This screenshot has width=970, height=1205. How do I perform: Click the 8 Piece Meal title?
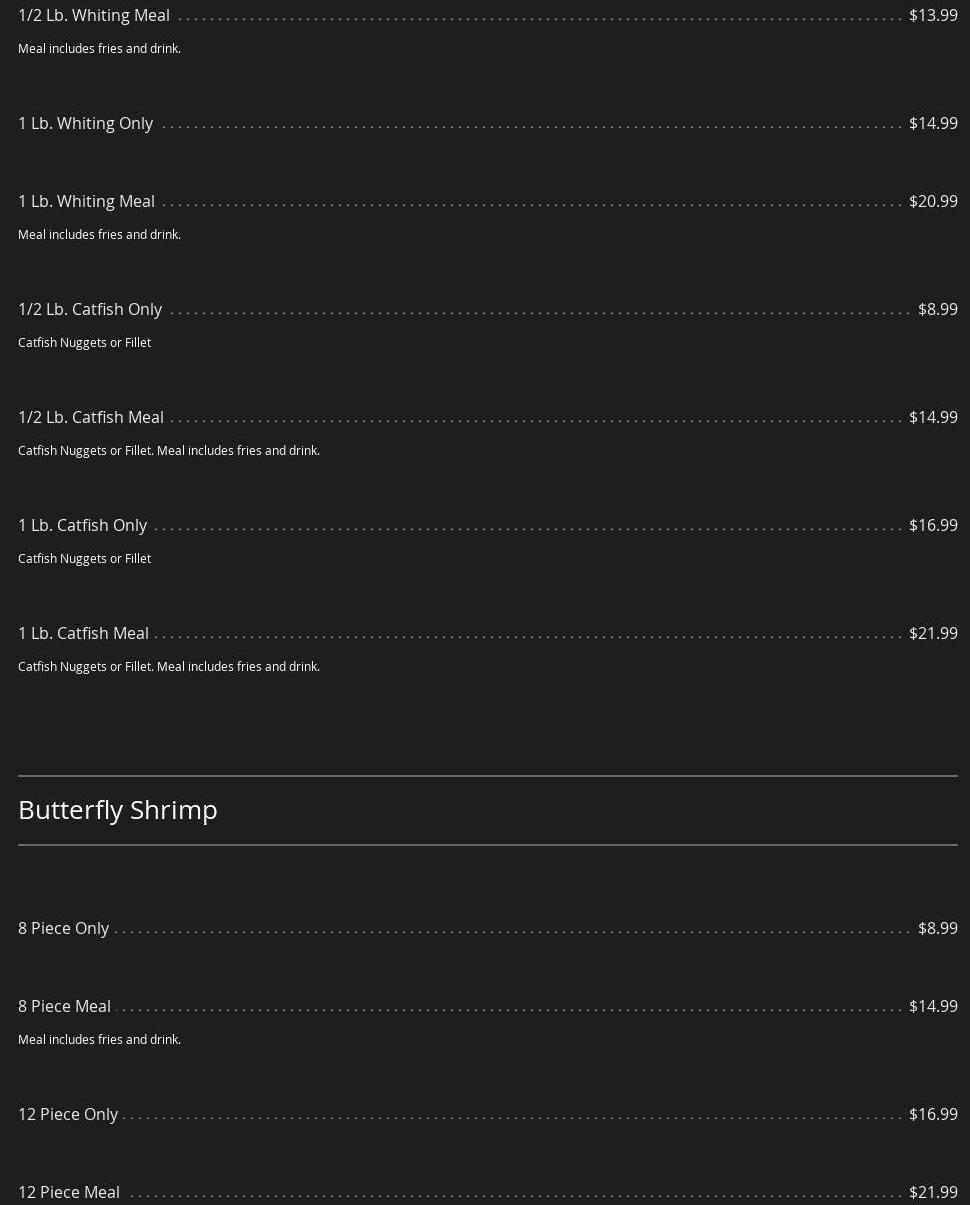point(65,1006)
